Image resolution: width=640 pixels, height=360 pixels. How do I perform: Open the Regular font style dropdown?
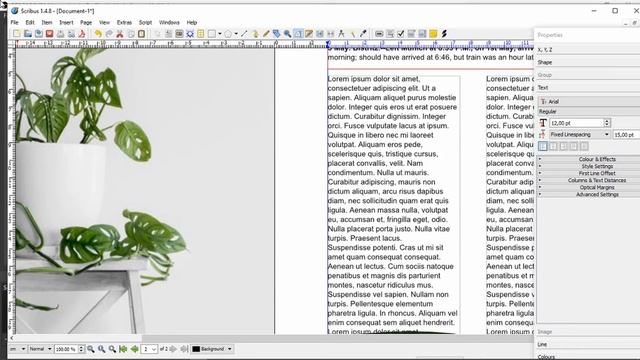(589, 111)
